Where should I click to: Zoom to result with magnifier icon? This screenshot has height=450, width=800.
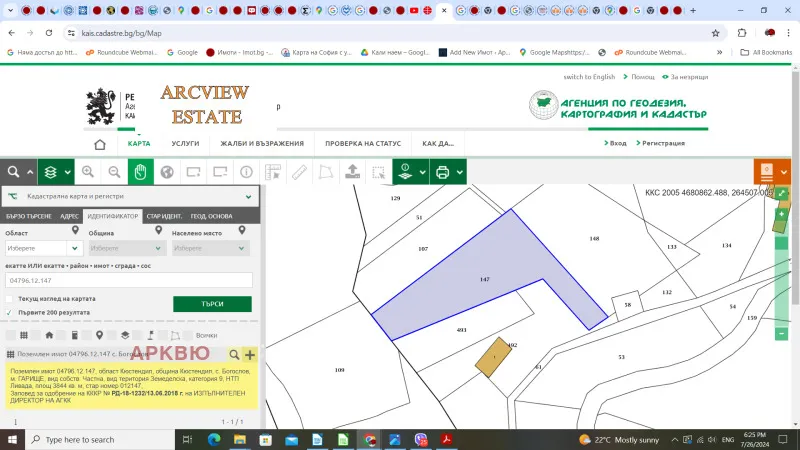[235, 355]
